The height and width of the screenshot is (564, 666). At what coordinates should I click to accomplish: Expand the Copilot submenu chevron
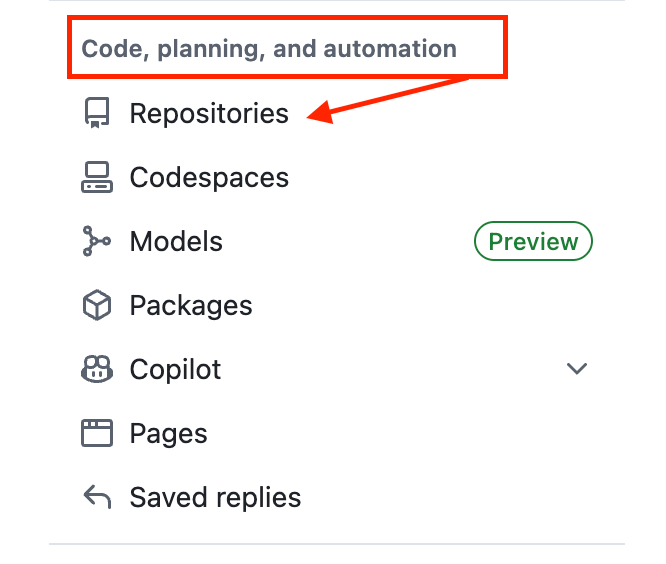[x=576, y=369]
